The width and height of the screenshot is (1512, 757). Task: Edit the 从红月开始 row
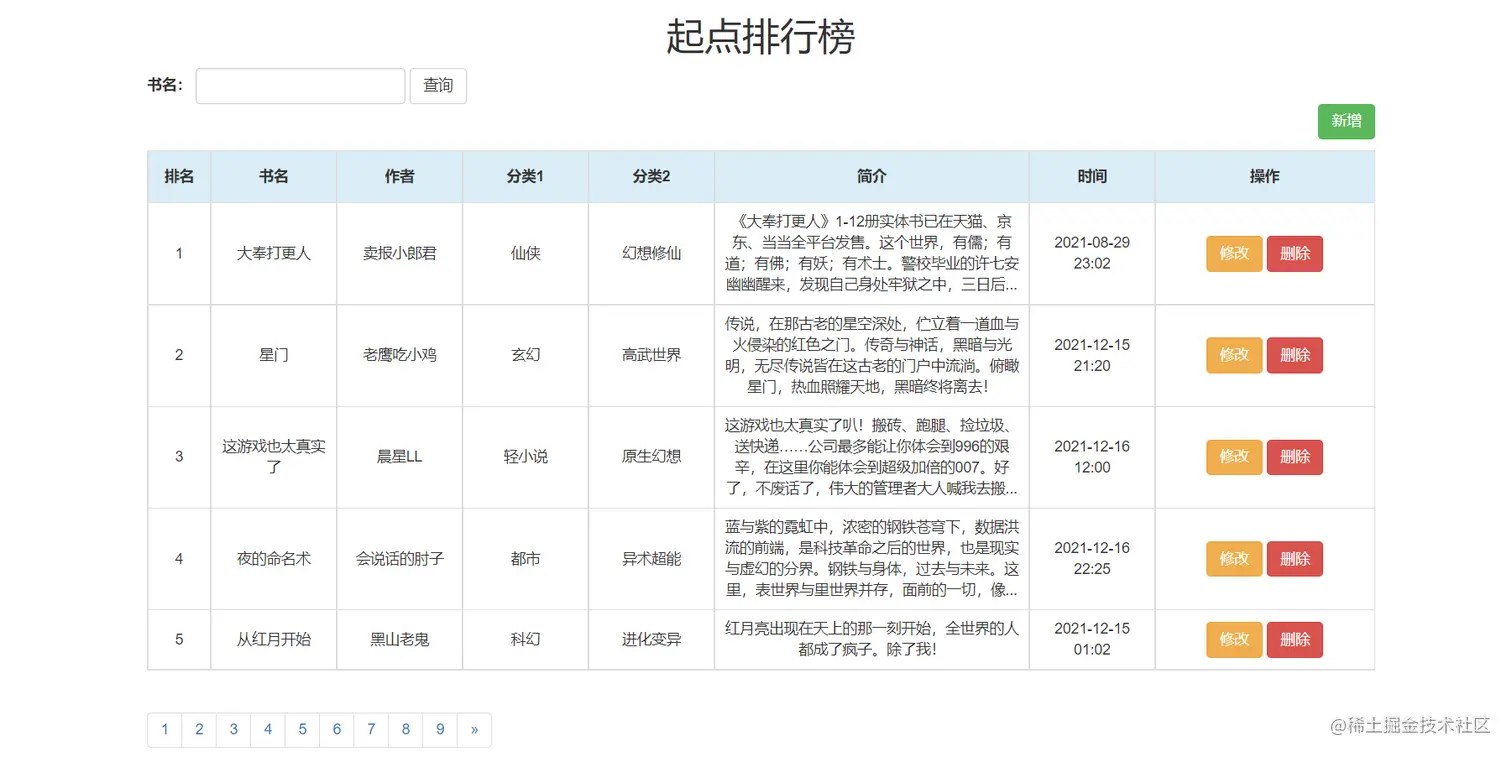(1234, 640)
